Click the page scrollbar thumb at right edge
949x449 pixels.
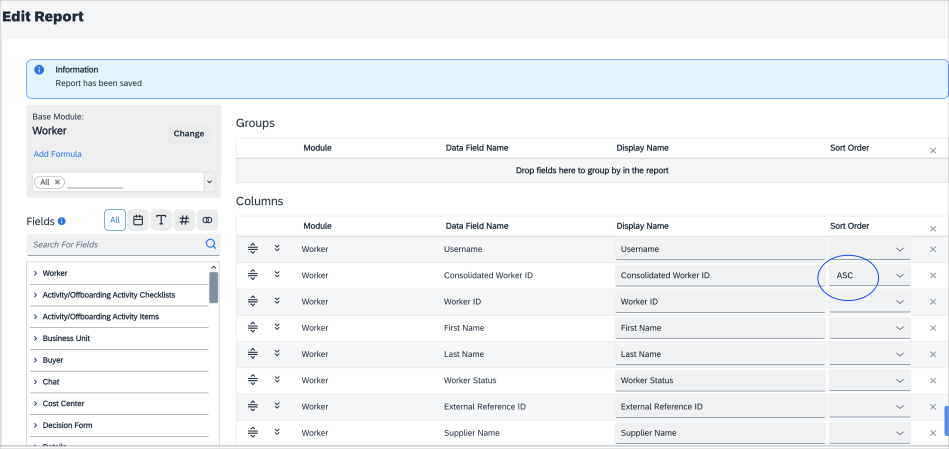[x=947, y=421]
